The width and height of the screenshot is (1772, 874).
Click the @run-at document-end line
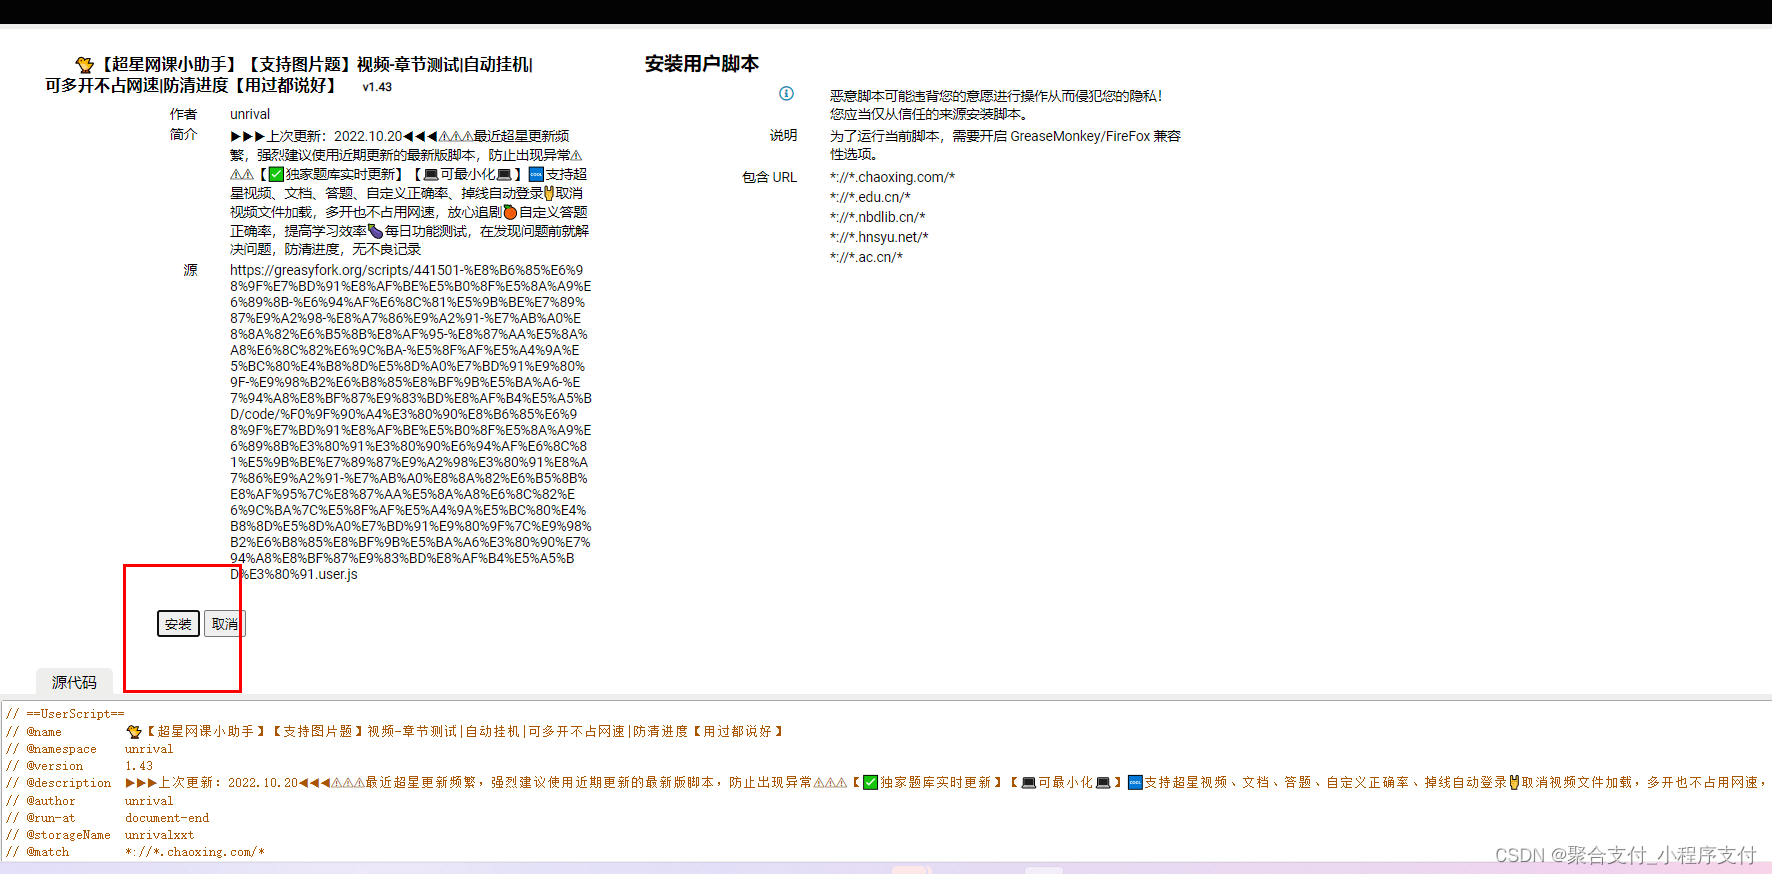pos(108,818)
